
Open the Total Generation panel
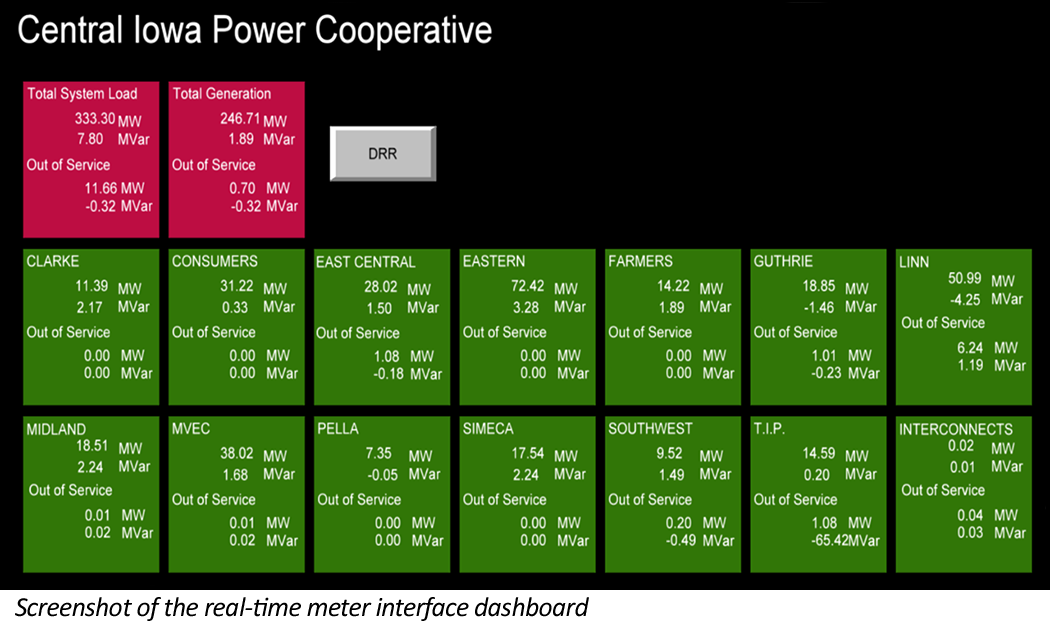(237, 160)
